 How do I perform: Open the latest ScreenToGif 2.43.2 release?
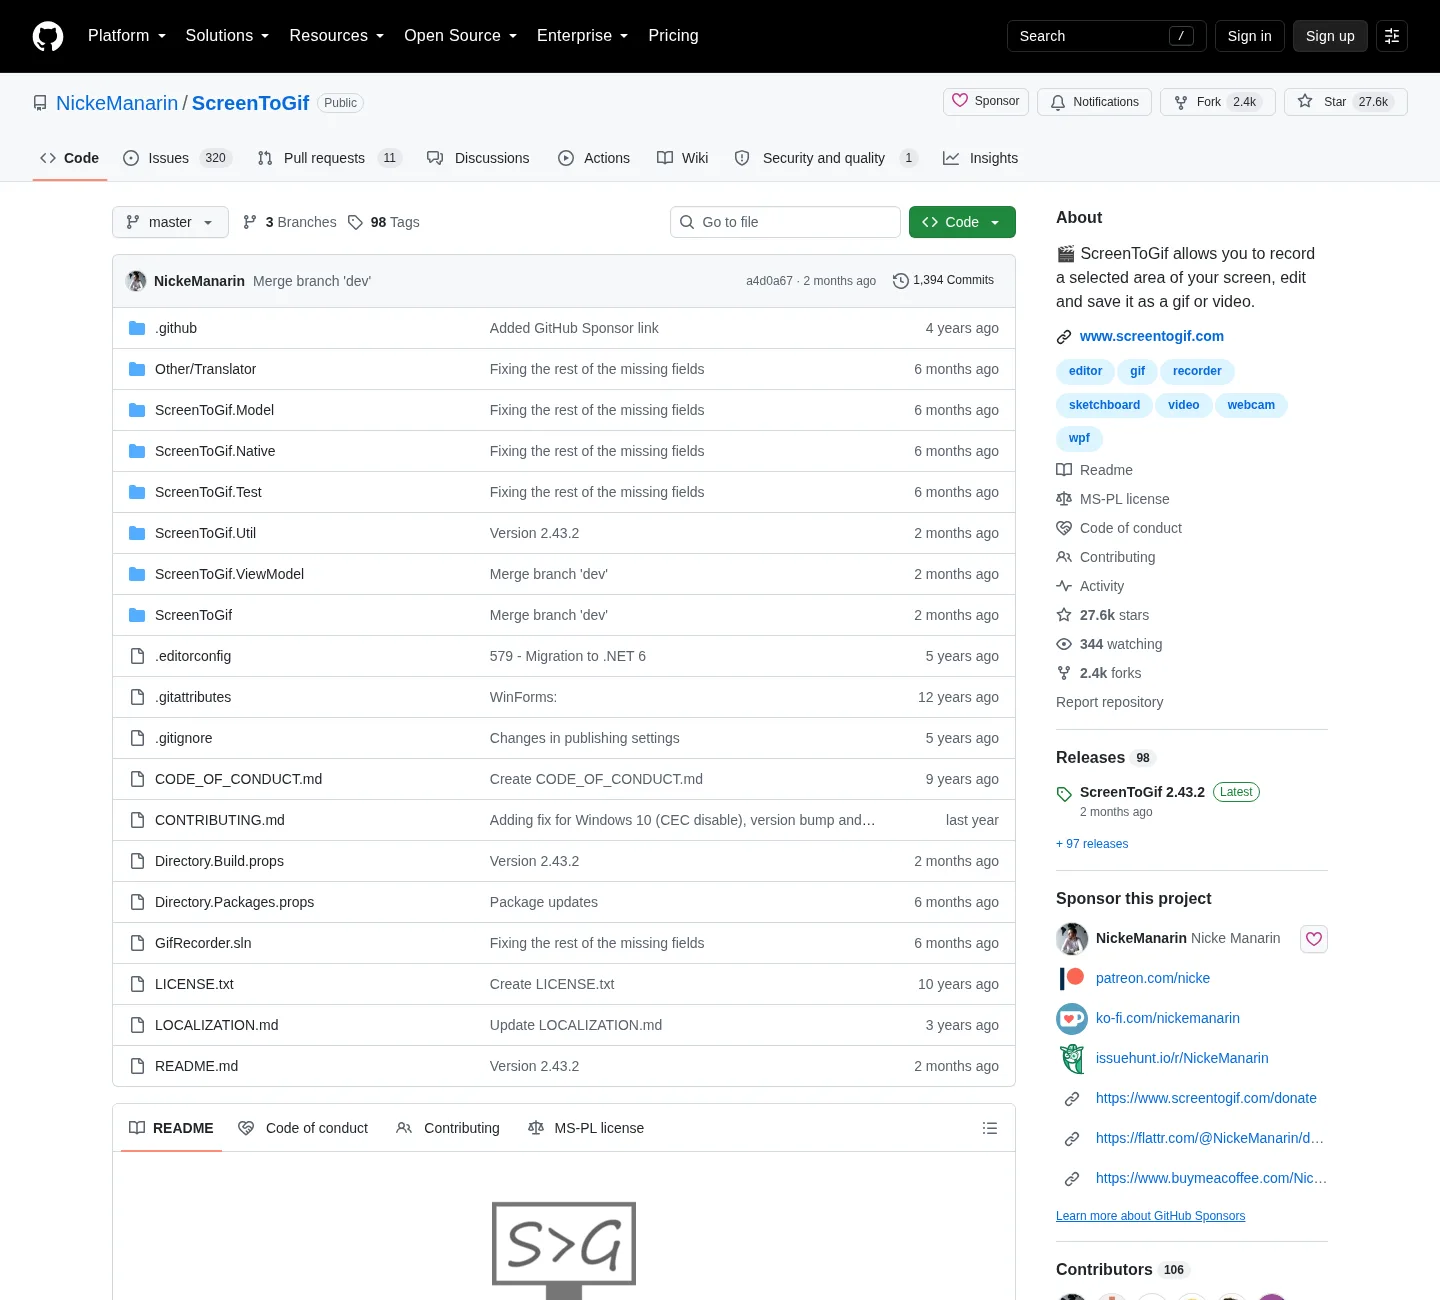point(1142,792)
